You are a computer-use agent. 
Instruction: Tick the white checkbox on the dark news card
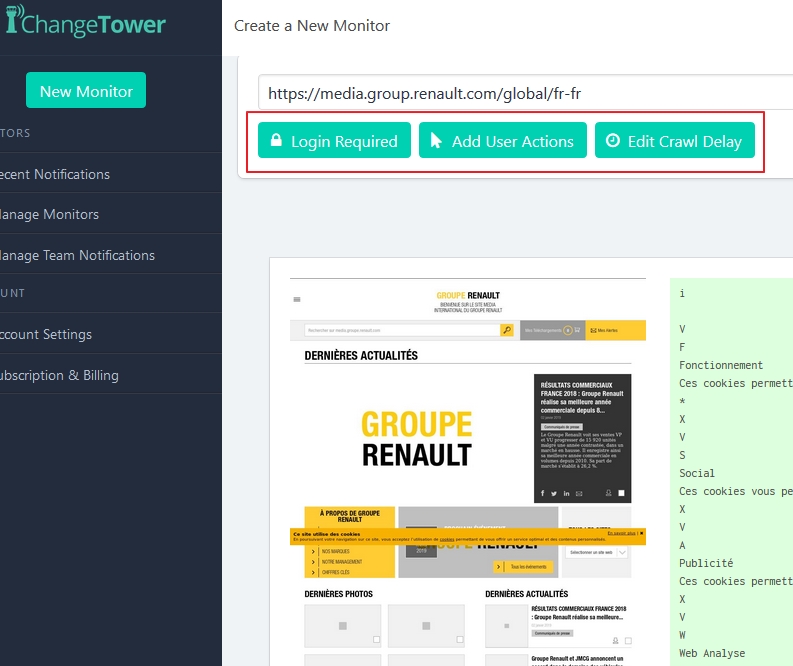click(x=621, y=493)
